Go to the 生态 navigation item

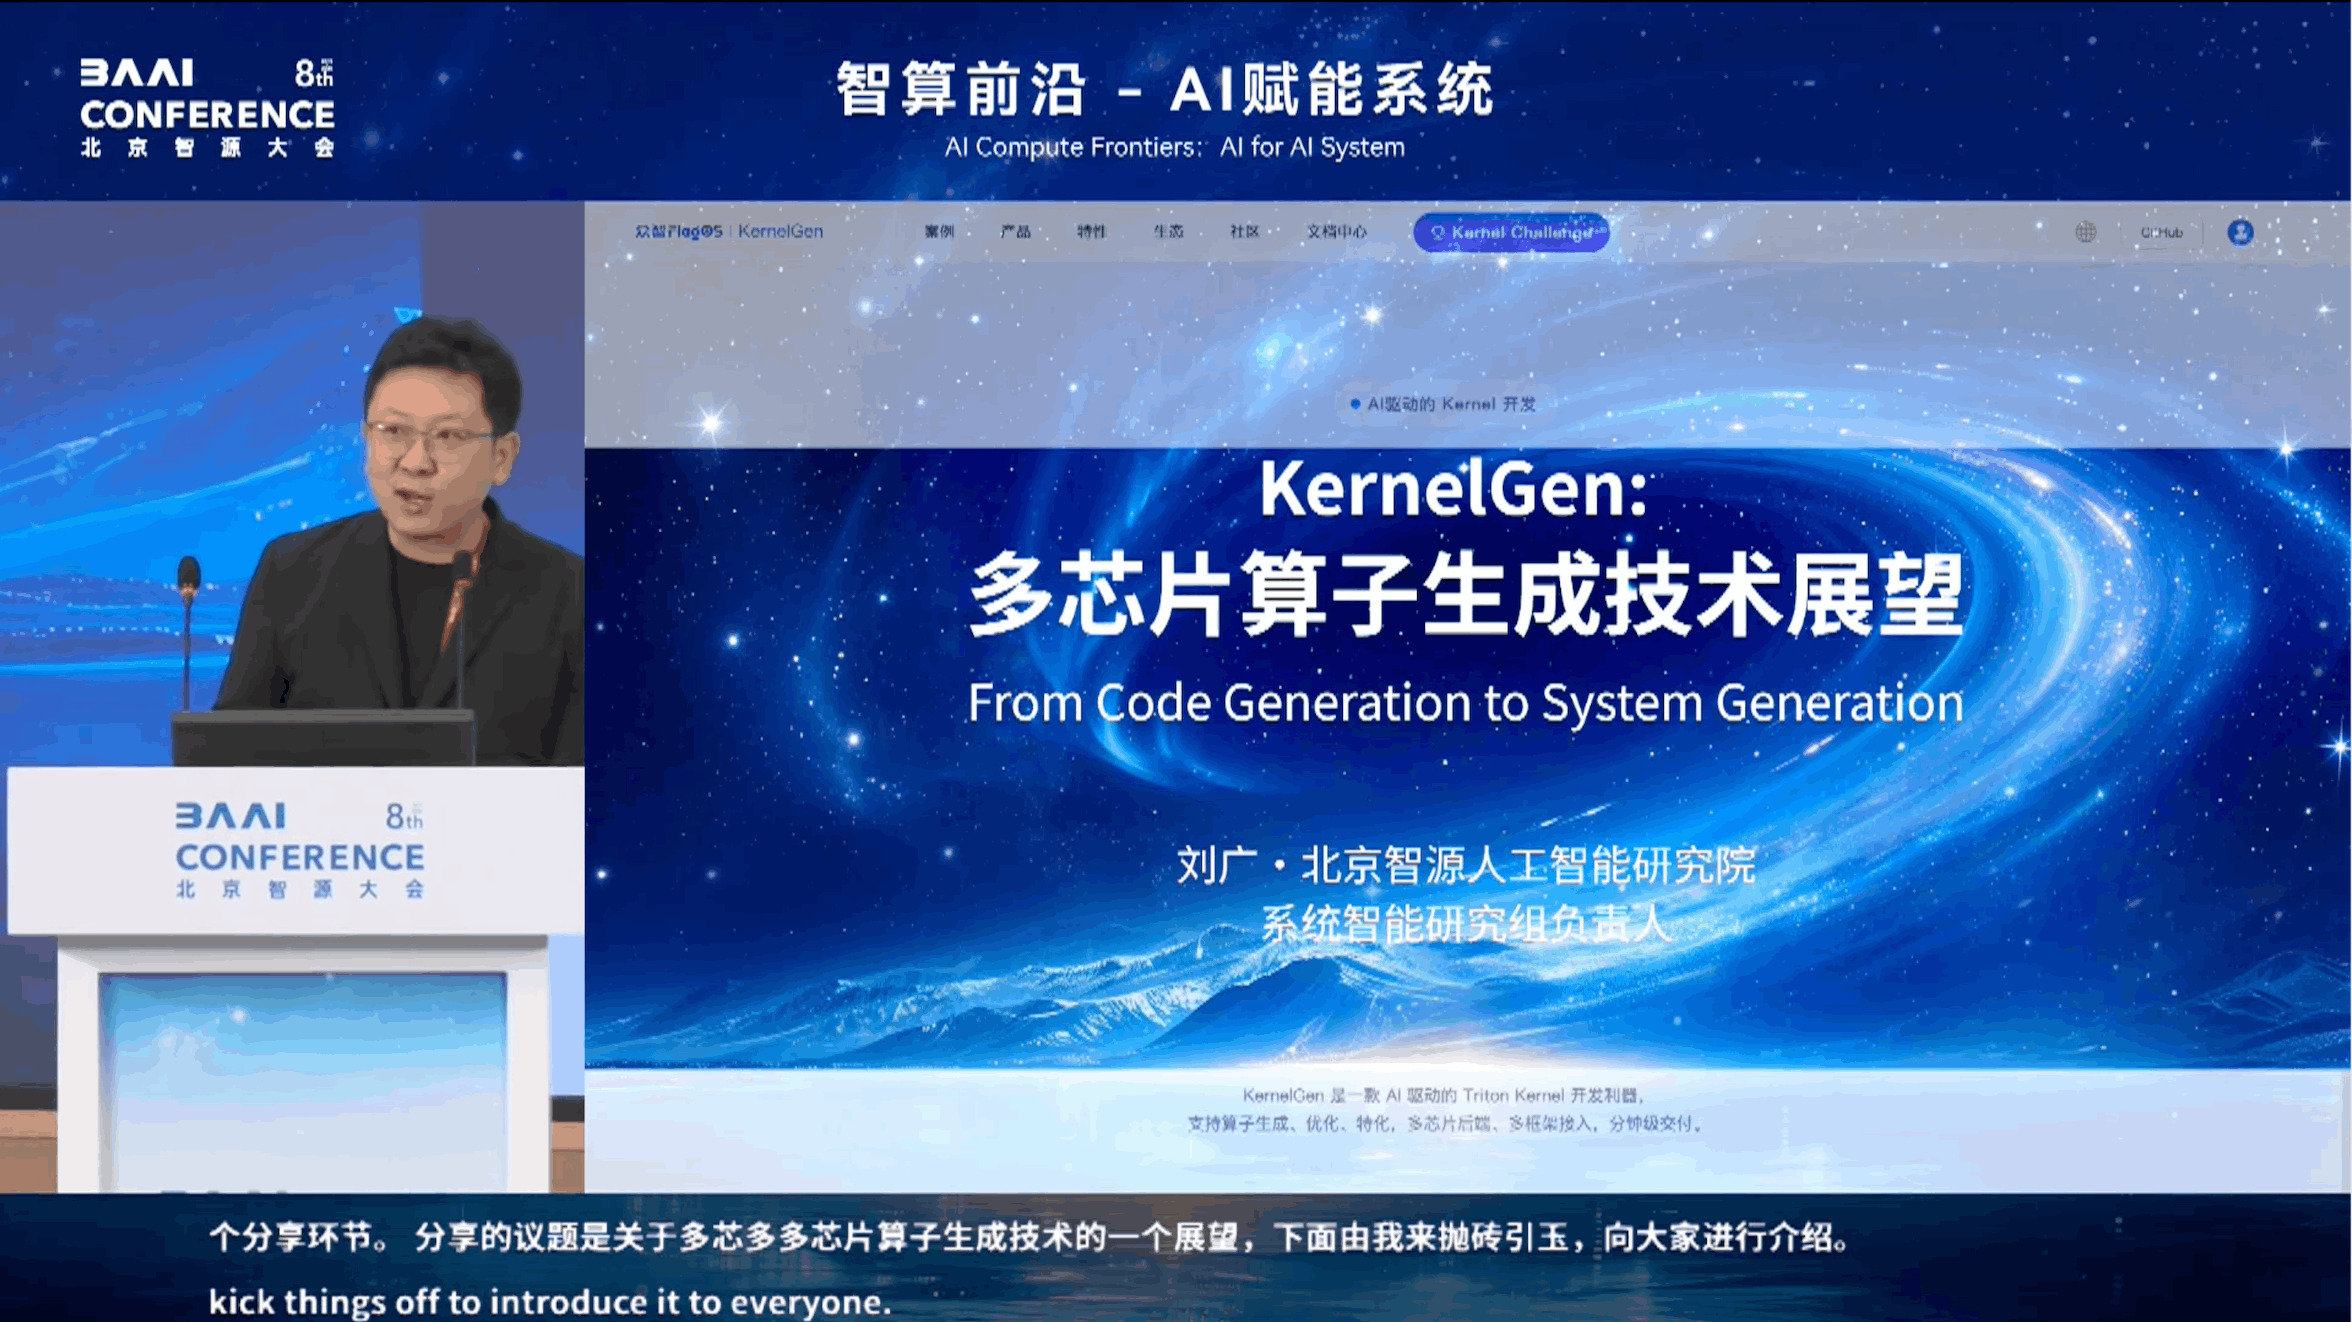click(x=1168, y=232)
